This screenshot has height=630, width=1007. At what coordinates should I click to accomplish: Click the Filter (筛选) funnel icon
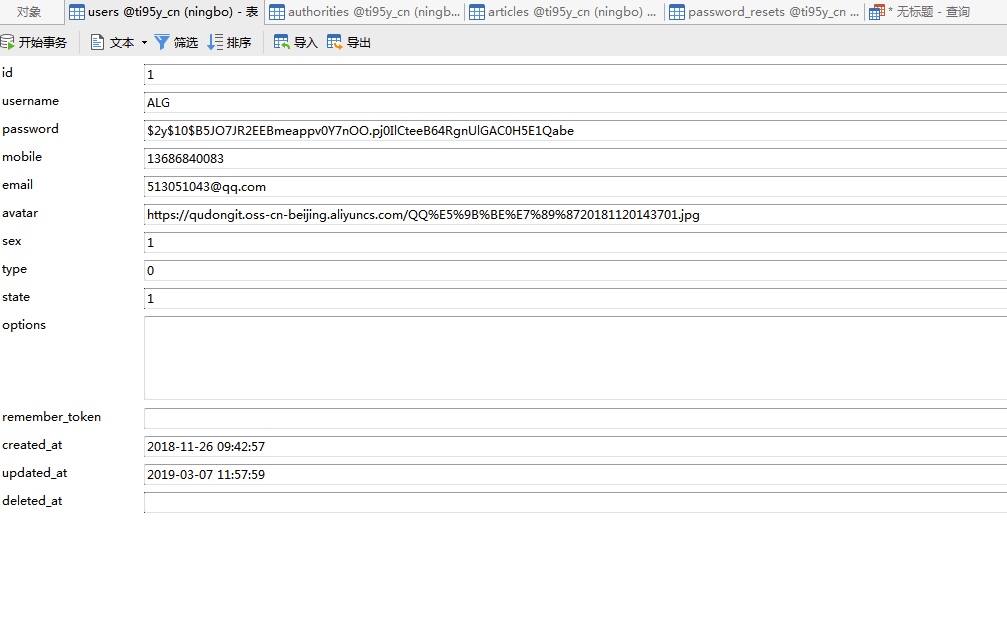(x=162, y=43)
